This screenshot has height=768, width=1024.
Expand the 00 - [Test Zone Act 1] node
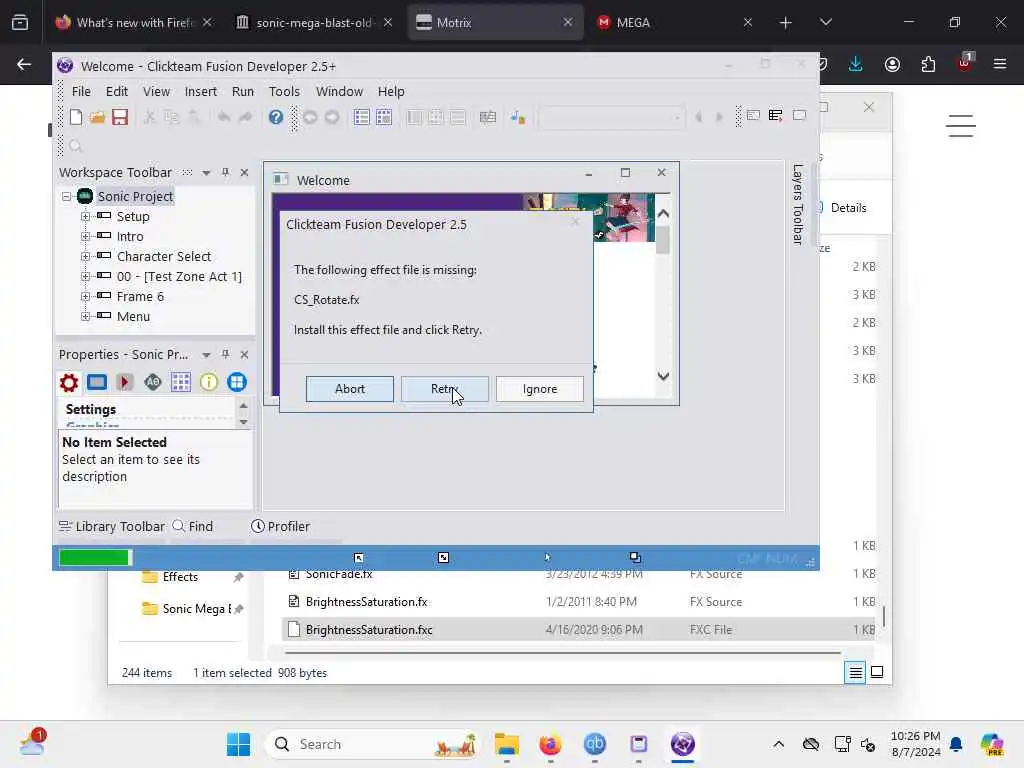point(86,276)
